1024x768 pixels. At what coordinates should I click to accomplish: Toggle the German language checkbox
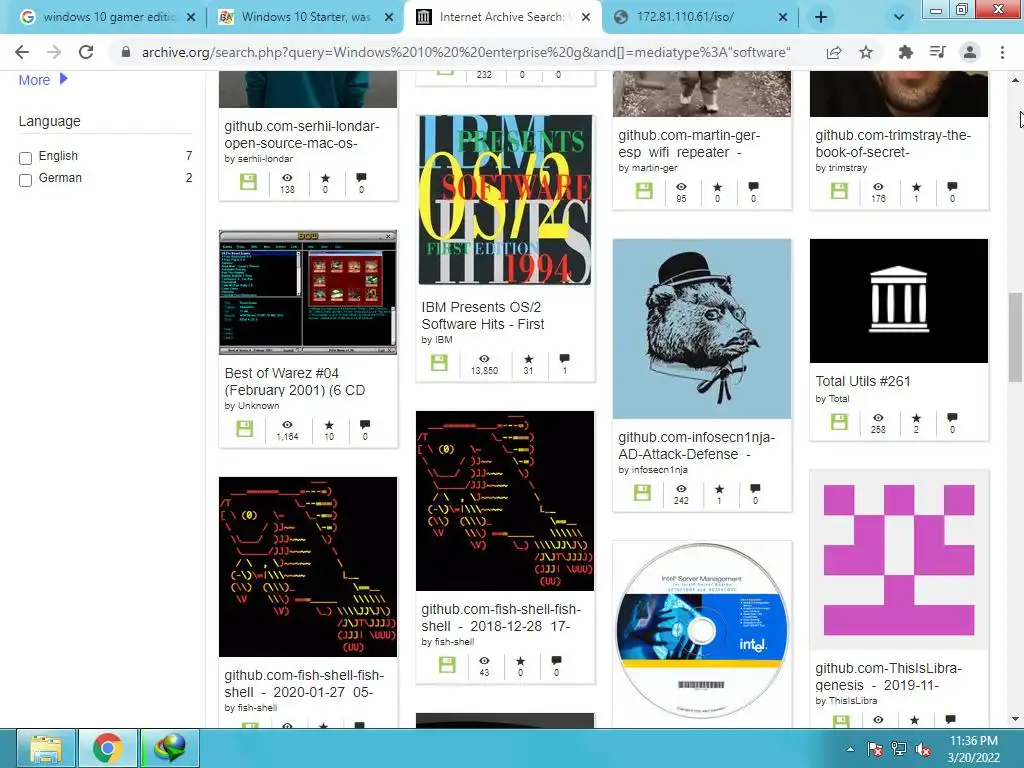pyautogui.click(x=25, y=180)
